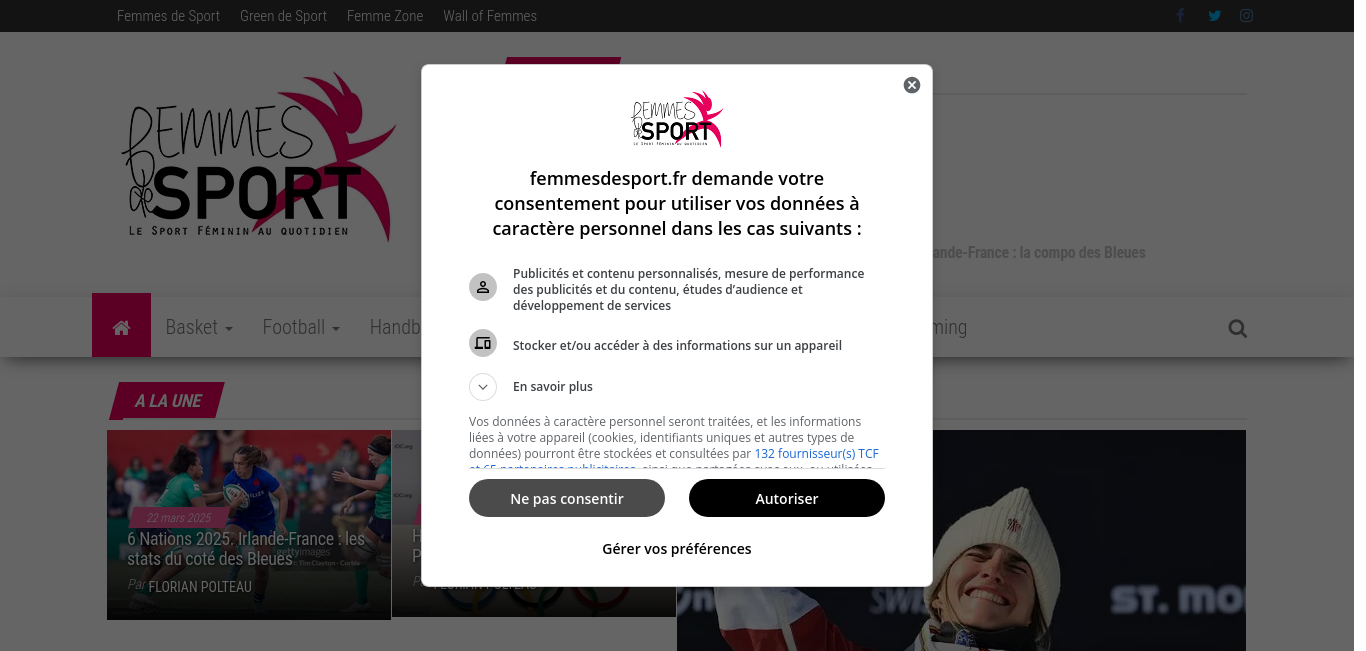Open the 6 Nations Irlande-France article thumbnail

pyautogui.click(x=249, y=525)
